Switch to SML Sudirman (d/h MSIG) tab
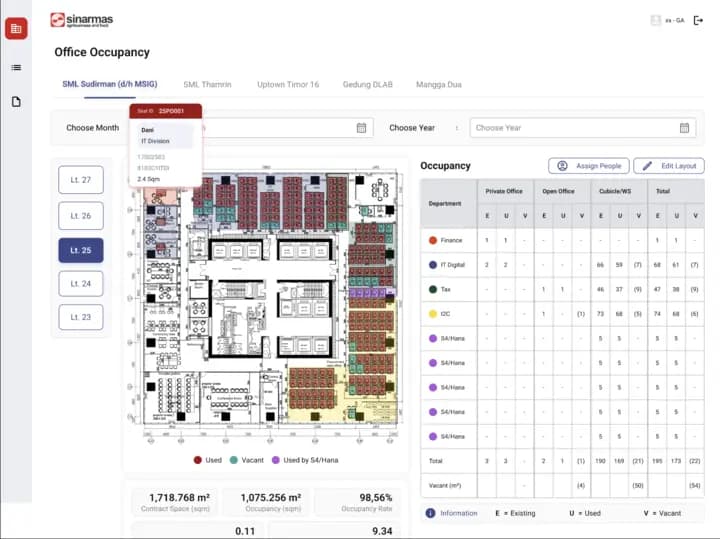This screenshot has width=720, height=539. 110,84
